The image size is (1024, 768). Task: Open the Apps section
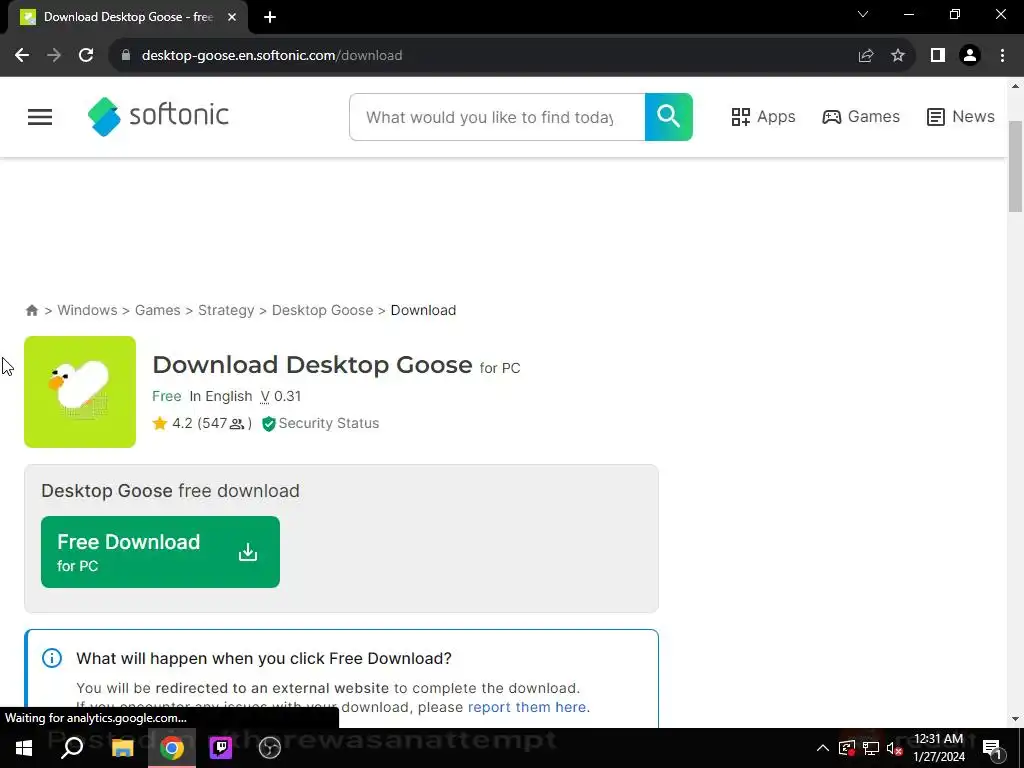point(763,117)
